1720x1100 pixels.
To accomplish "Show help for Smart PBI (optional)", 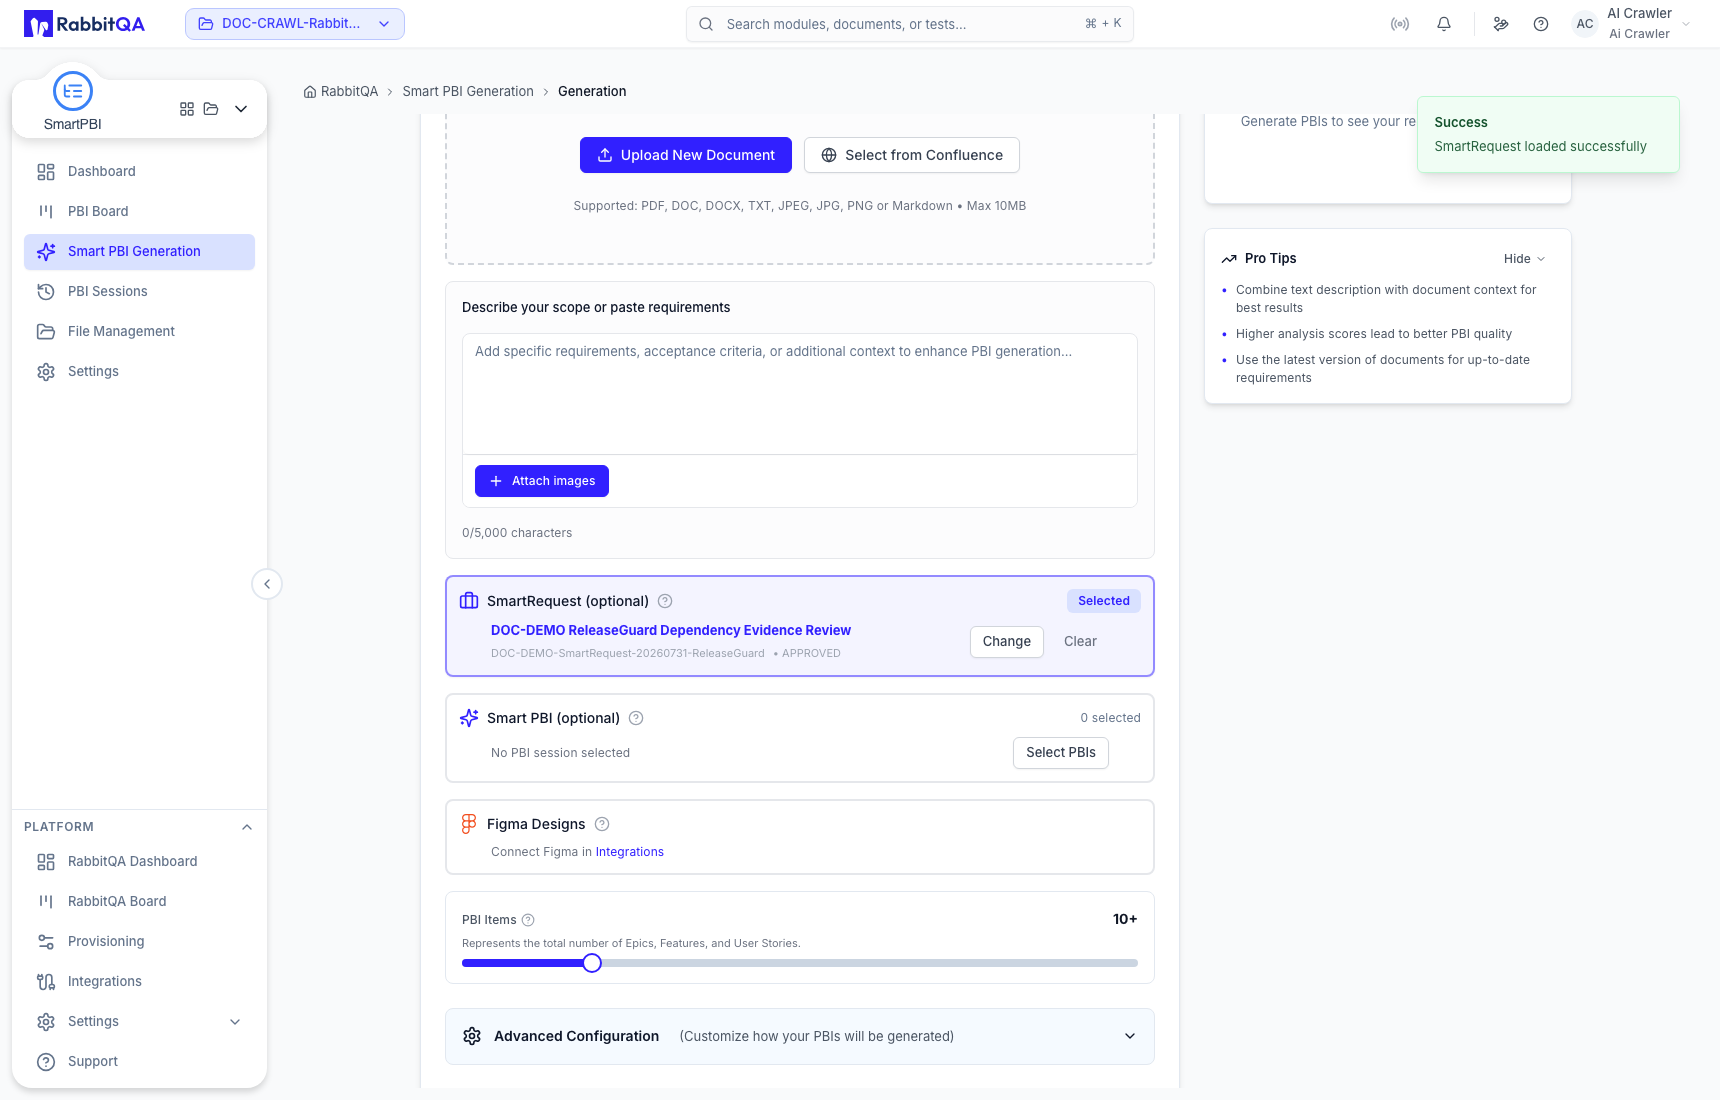I will tap(636, 718).
